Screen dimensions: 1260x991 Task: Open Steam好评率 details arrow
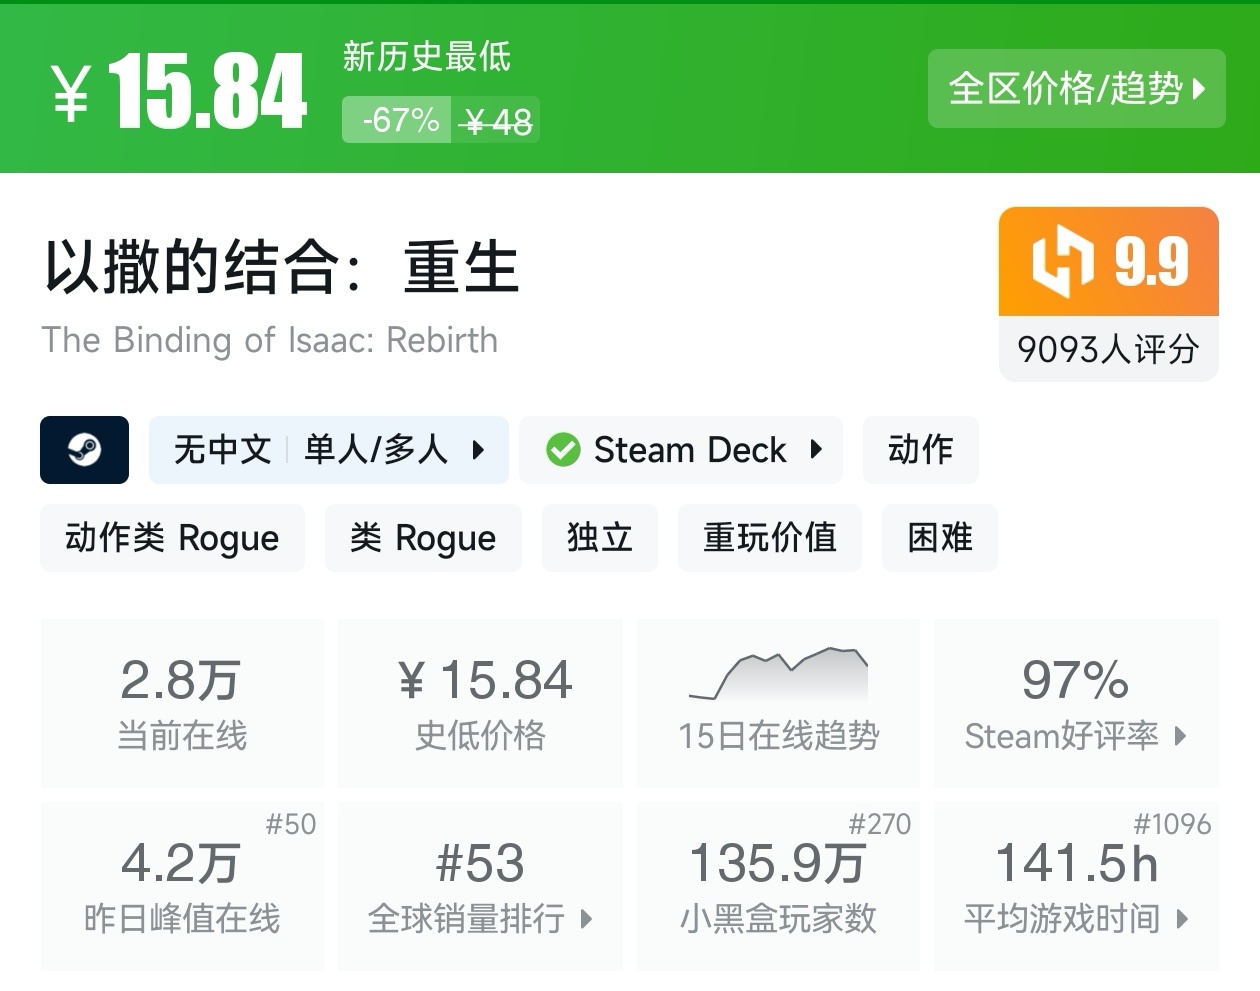pos(1180,737)
